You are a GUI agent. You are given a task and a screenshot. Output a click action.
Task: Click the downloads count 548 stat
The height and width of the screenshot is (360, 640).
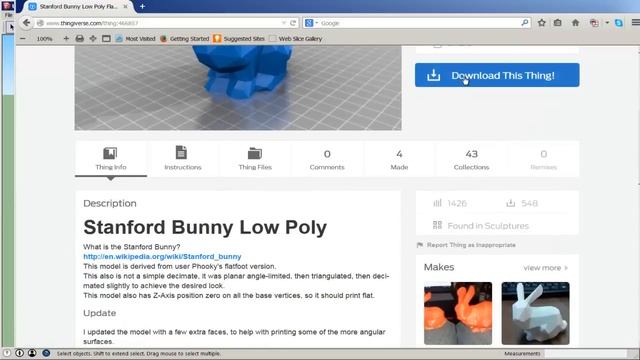pos(522,203)
